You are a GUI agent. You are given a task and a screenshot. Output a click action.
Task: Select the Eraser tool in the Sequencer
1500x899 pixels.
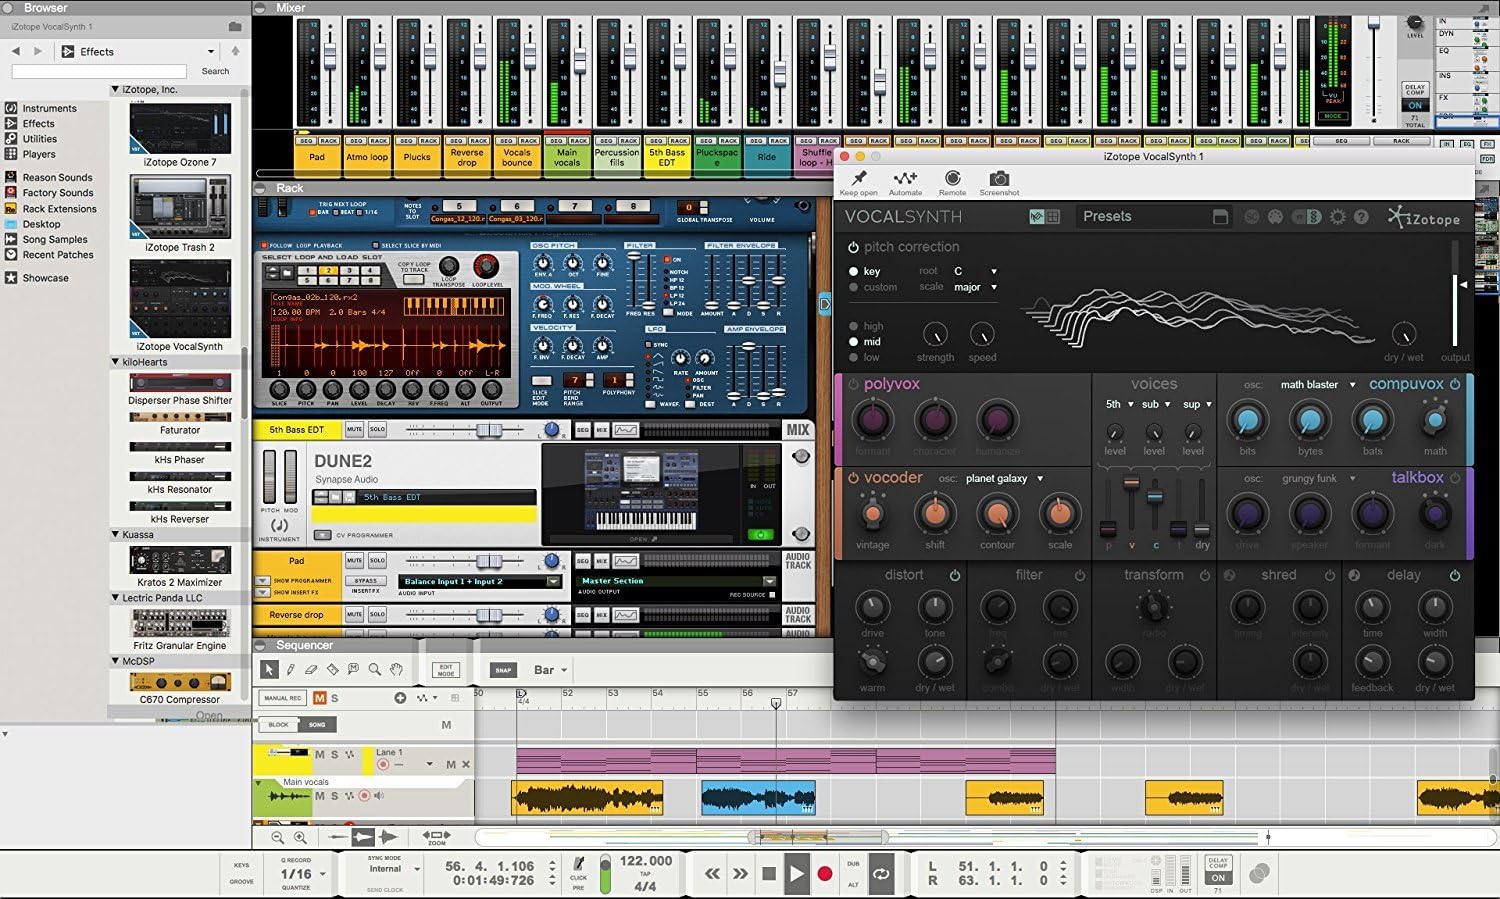tap(311, 669)
